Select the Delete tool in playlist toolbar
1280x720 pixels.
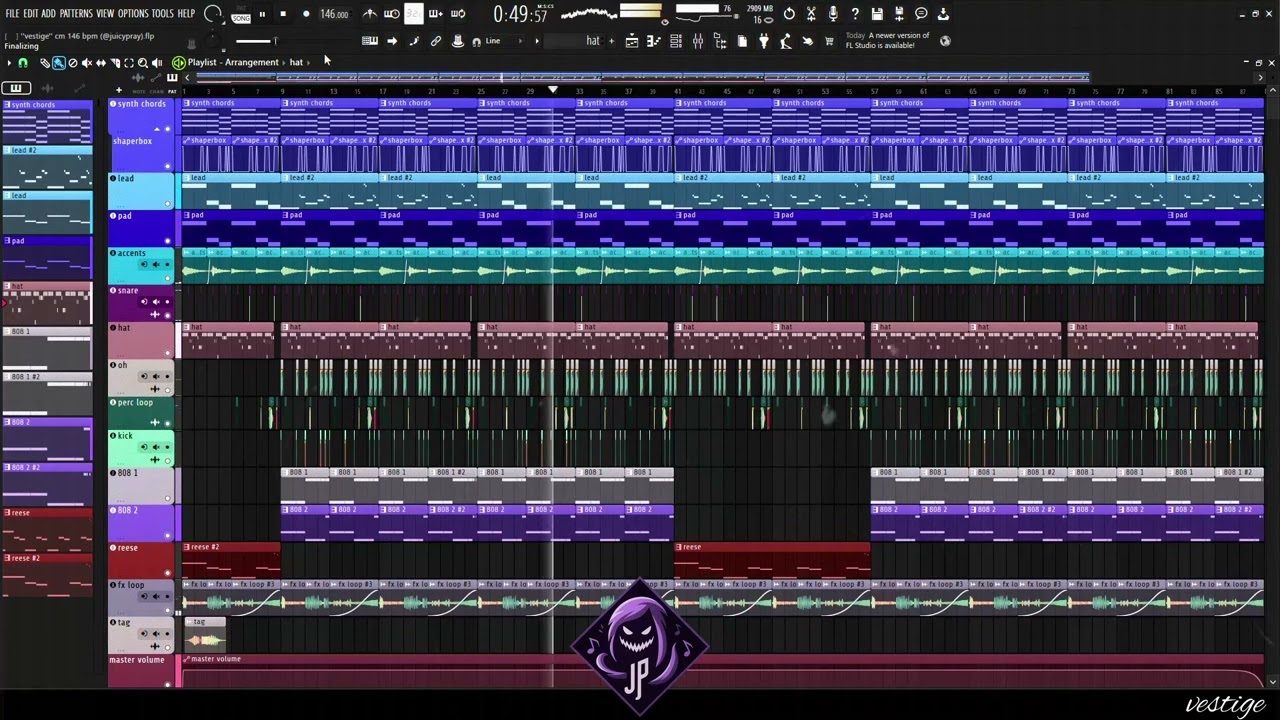point(72,62)
